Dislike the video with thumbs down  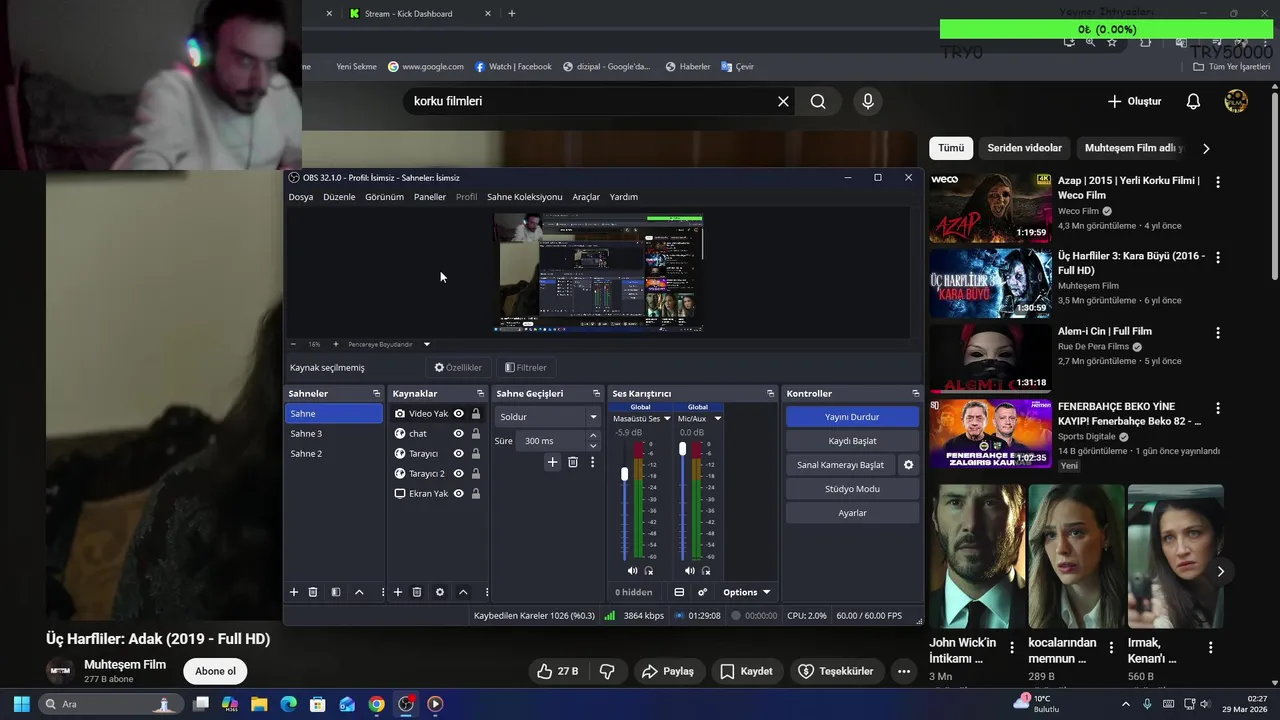[x=606, y=671]
